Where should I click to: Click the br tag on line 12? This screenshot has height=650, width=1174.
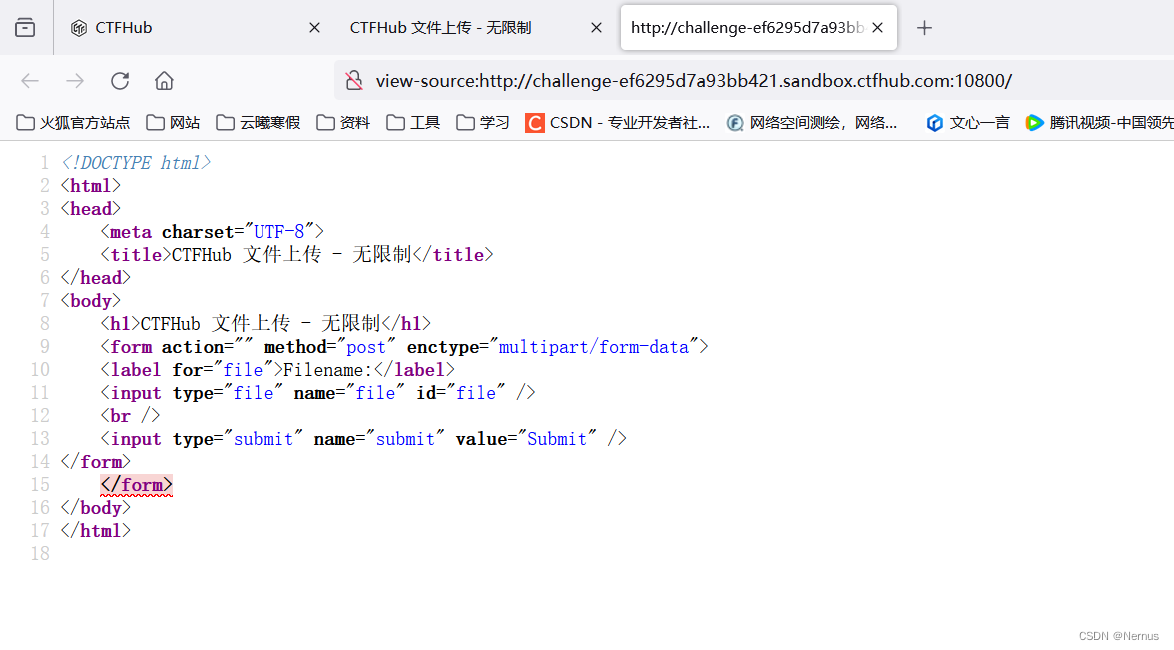[130, 416]
